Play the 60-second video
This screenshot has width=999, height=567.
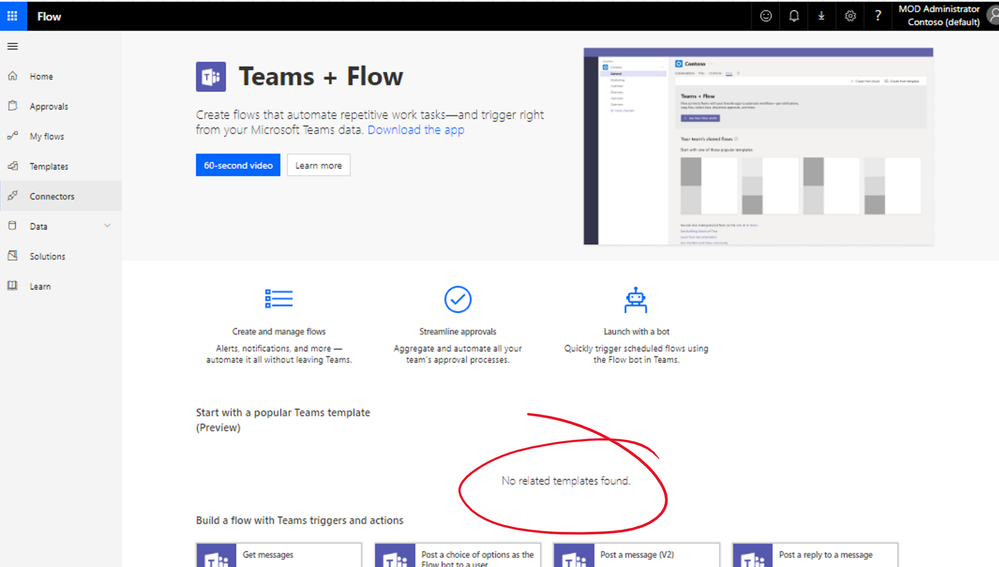[x=238, y=165]
